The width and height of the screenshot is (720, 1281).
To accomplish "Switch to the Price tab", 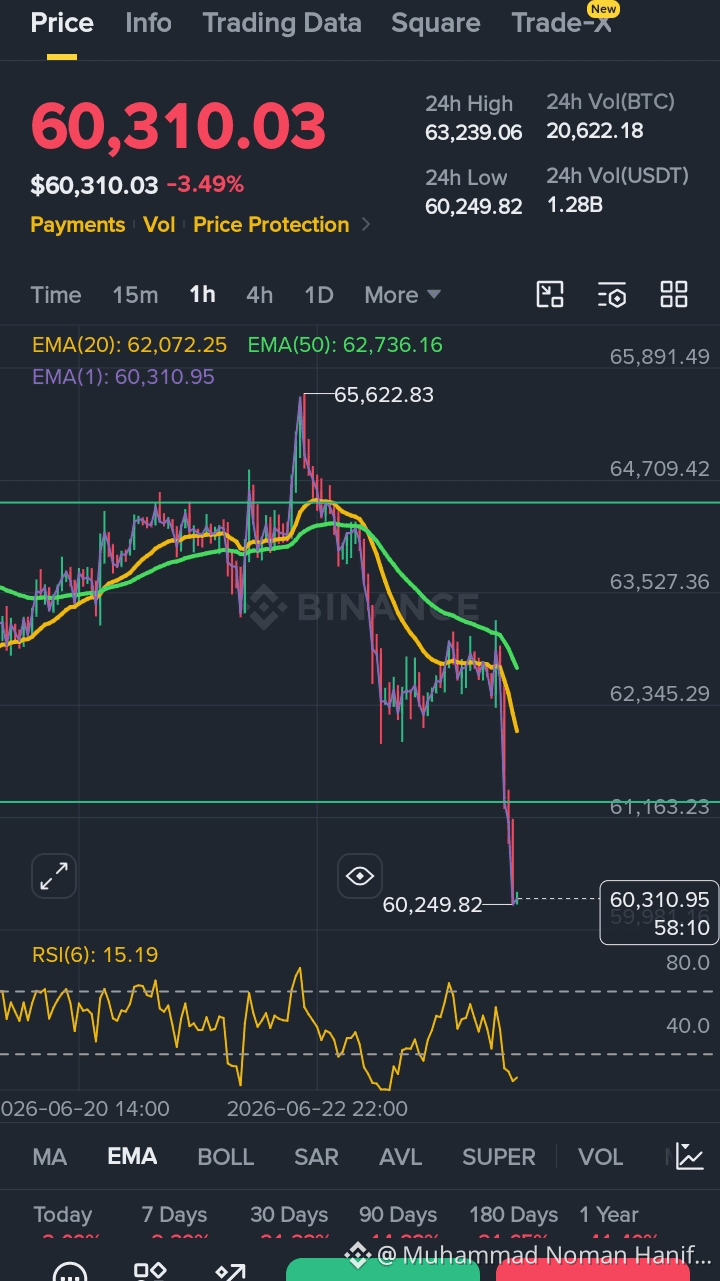I will tap(62, 23).
